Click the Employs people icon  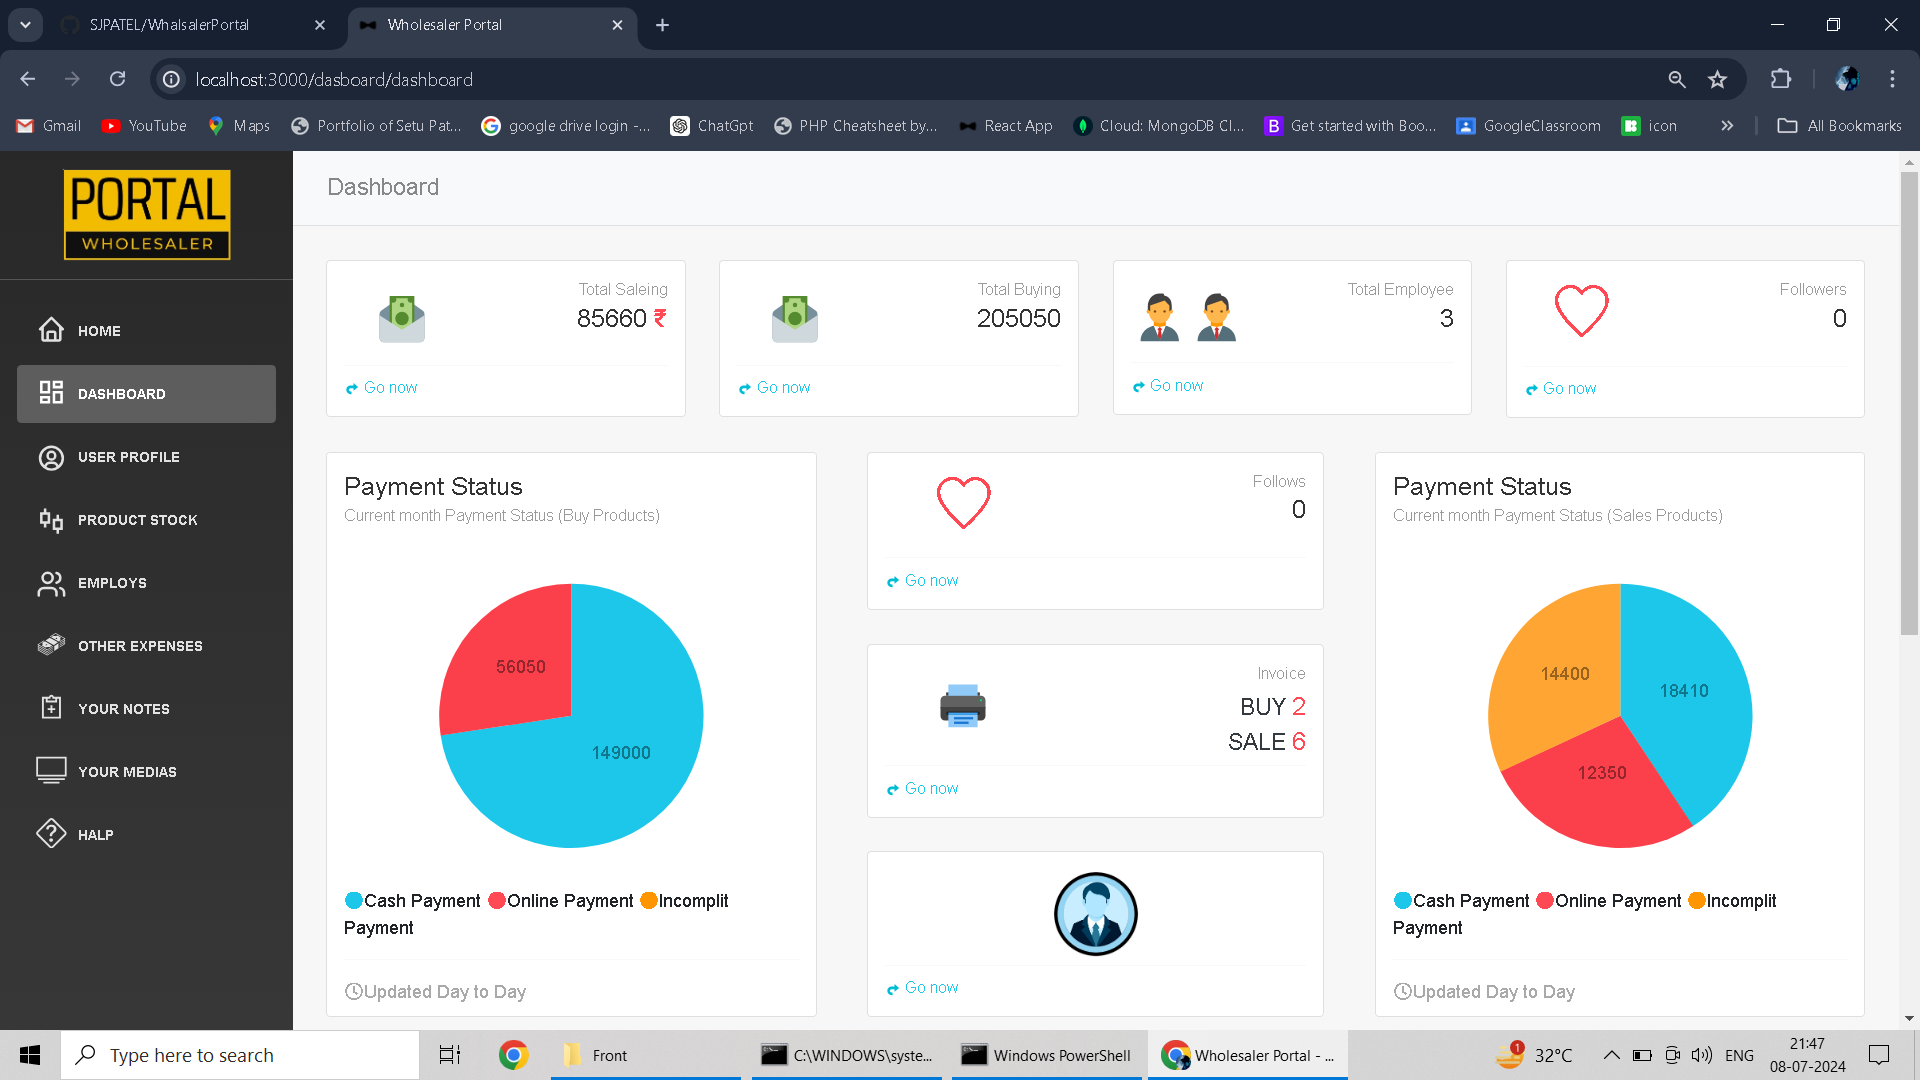(x=51, y=583)
